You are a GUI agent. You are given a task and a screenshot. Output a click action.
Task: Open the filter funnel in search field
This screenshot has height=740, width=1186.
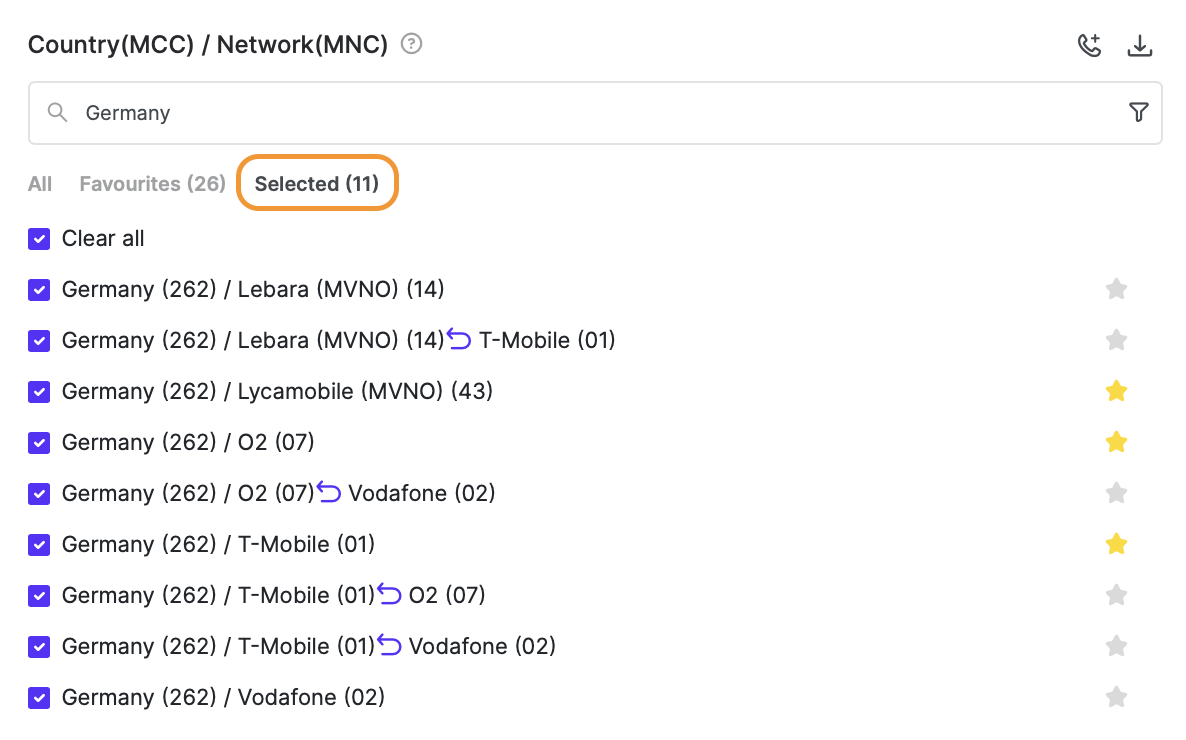(1138, 112)
